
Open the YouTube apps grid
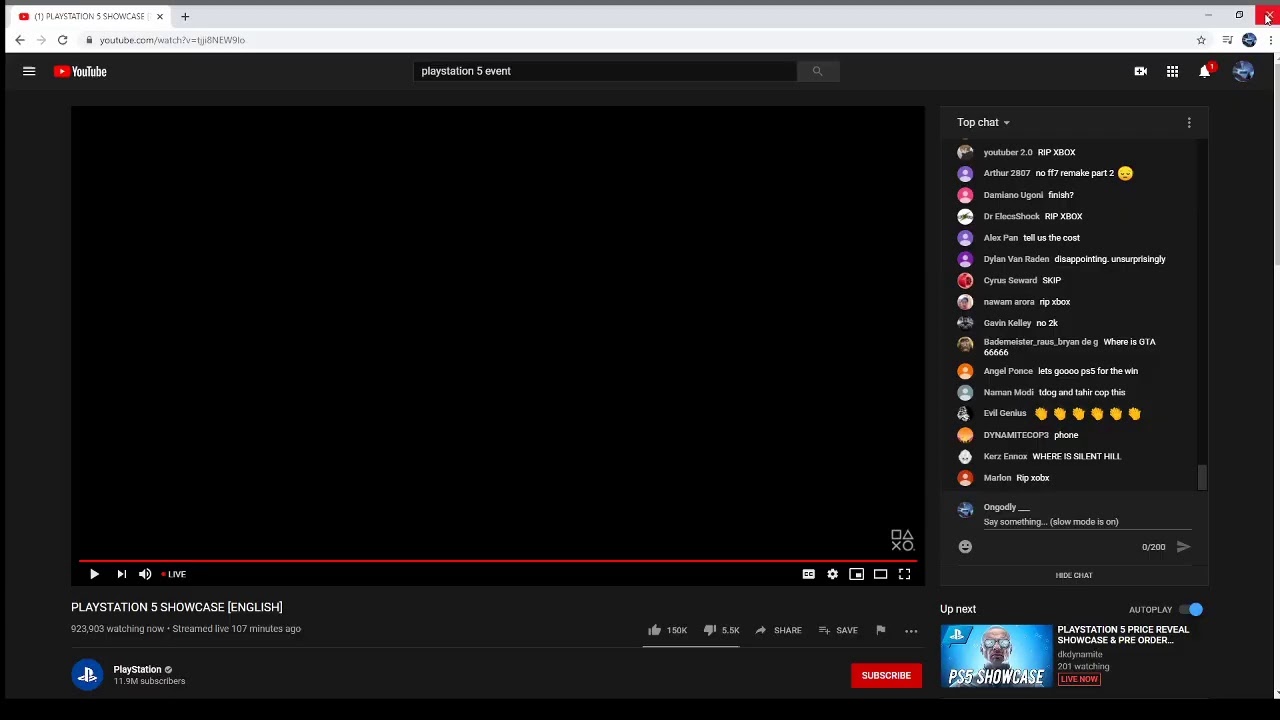1172,71
